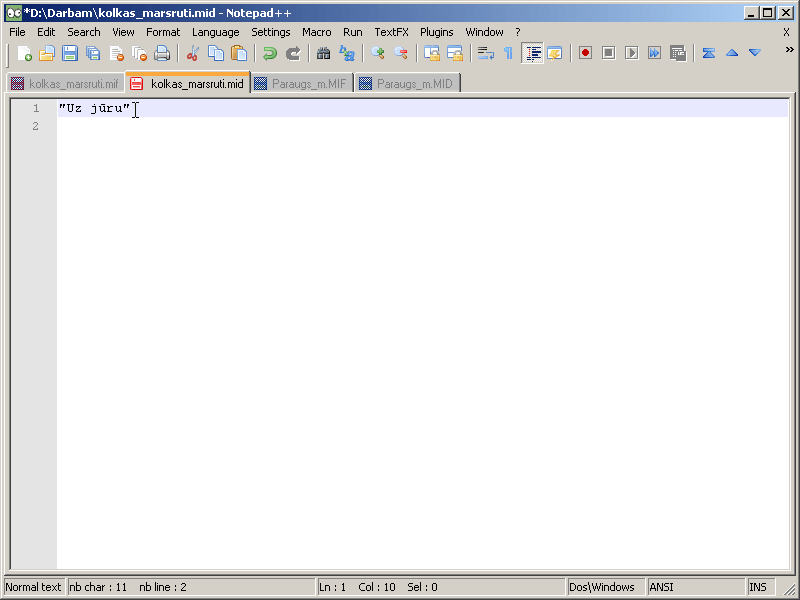800x600 pixels.
Task: Print the document with printer icon
Action: pos(162,53)
